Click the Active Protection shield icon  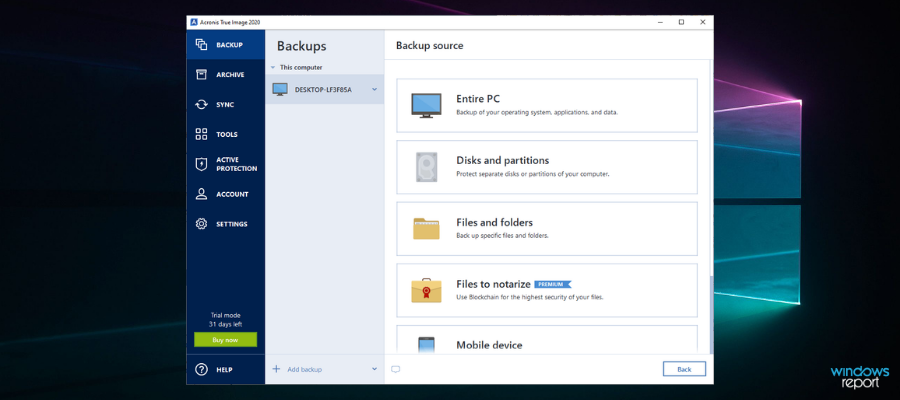(x=201, y=164)
